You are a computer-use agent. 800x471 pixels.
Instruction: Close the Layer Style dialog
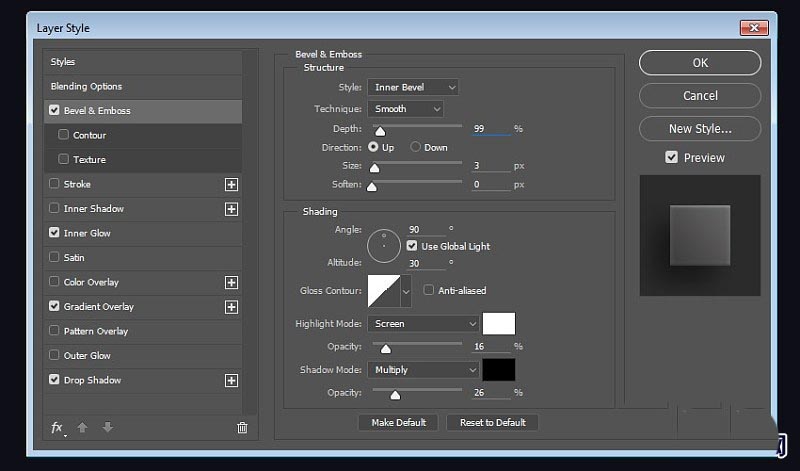point(754,28)
